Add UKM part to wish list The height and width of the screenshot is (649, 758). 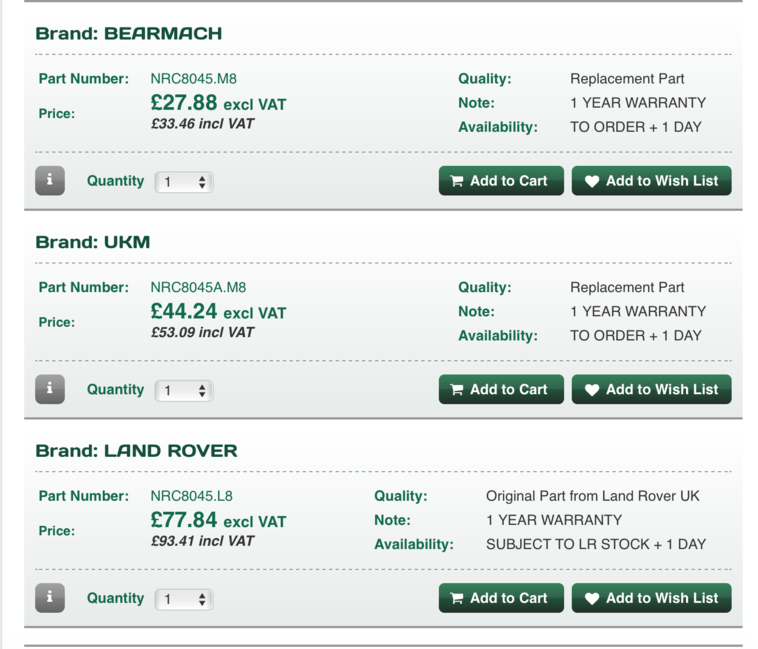click(652, 389)
